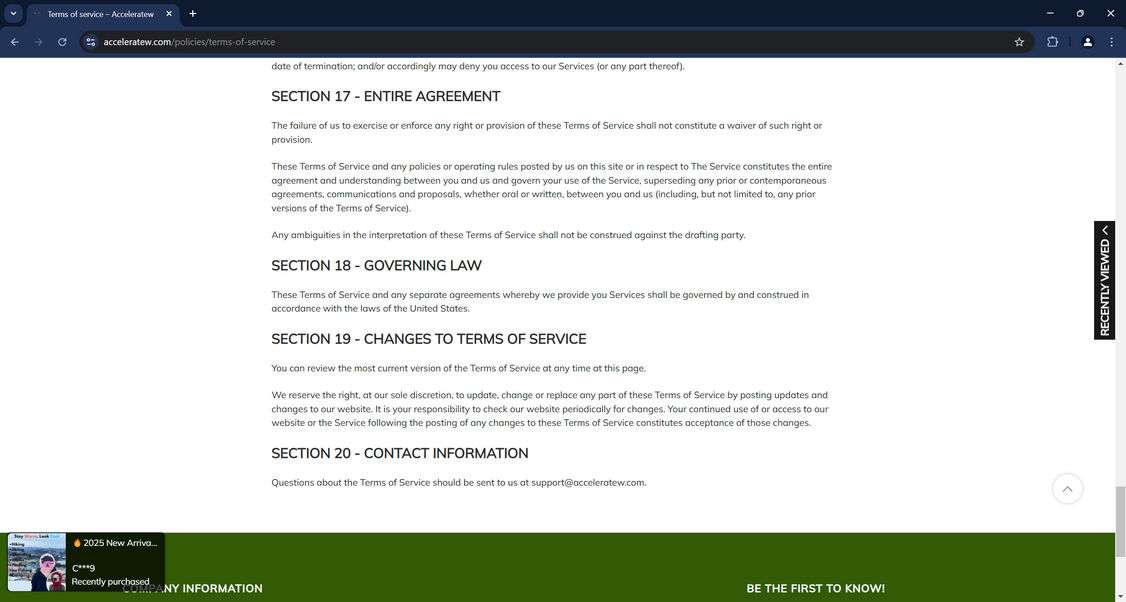Click the page's vertical scrollbar thumb

1120,522
